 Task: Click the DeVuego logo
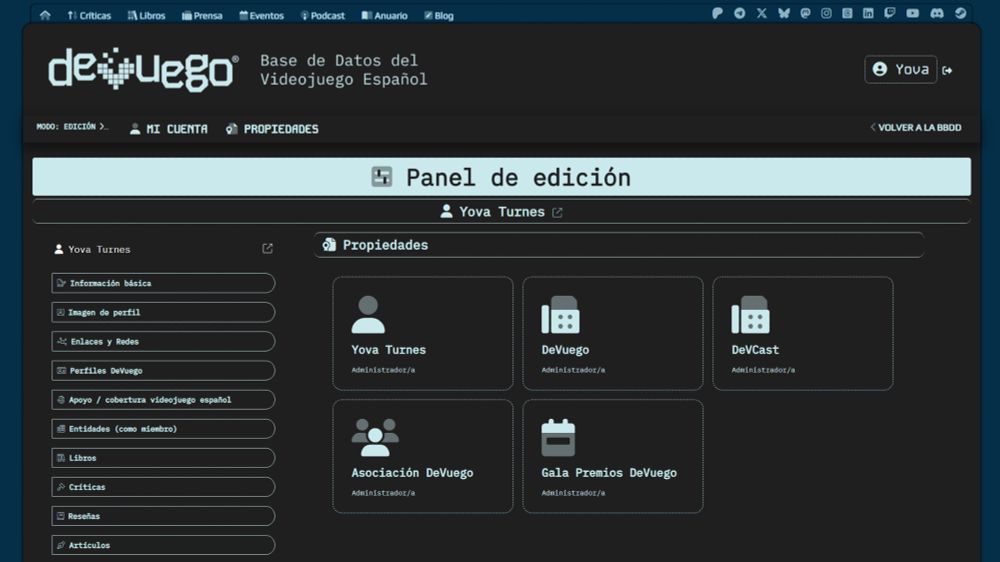tap(143, 69)
